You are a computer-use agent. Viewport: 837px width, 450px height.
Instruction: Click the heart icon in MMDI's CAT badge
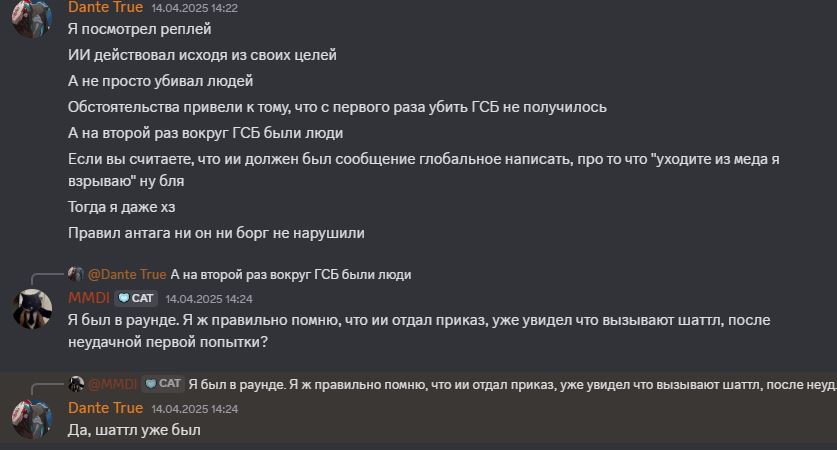(124, 298)
